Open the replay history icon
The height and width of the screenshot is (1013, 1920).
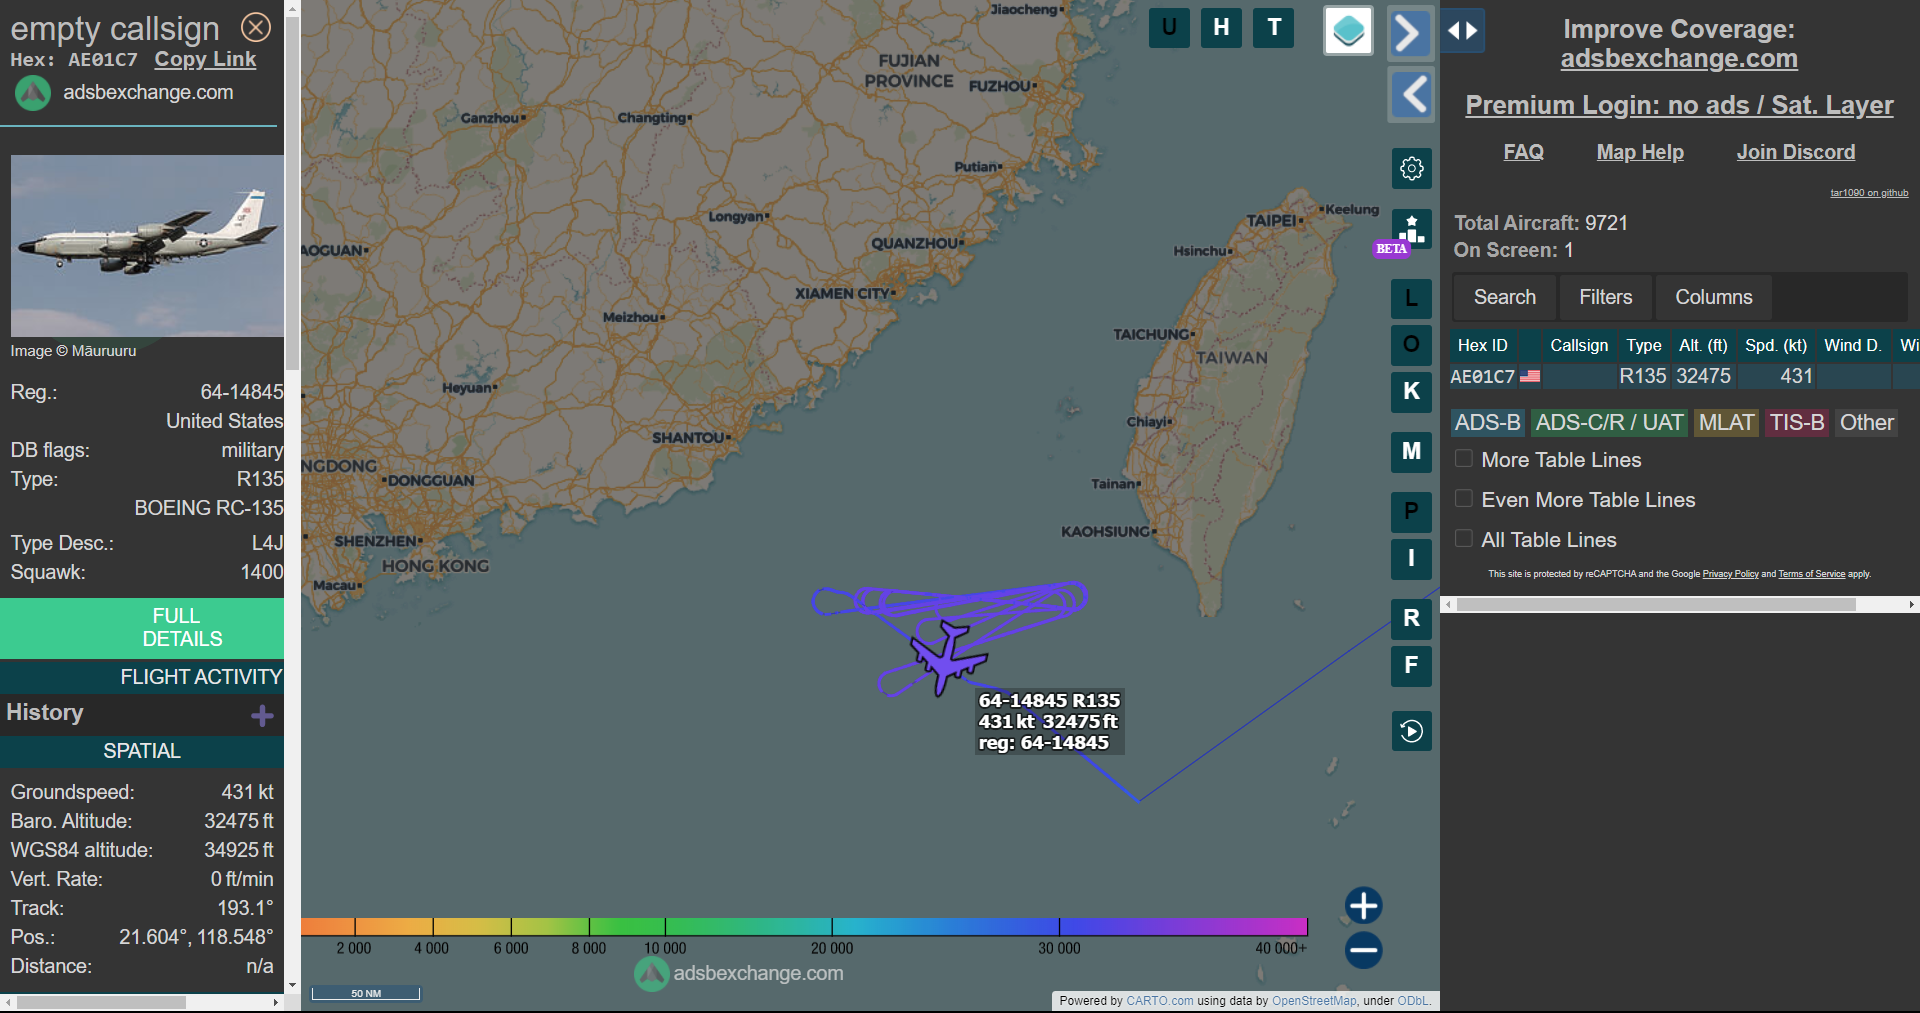point(1411,731)
